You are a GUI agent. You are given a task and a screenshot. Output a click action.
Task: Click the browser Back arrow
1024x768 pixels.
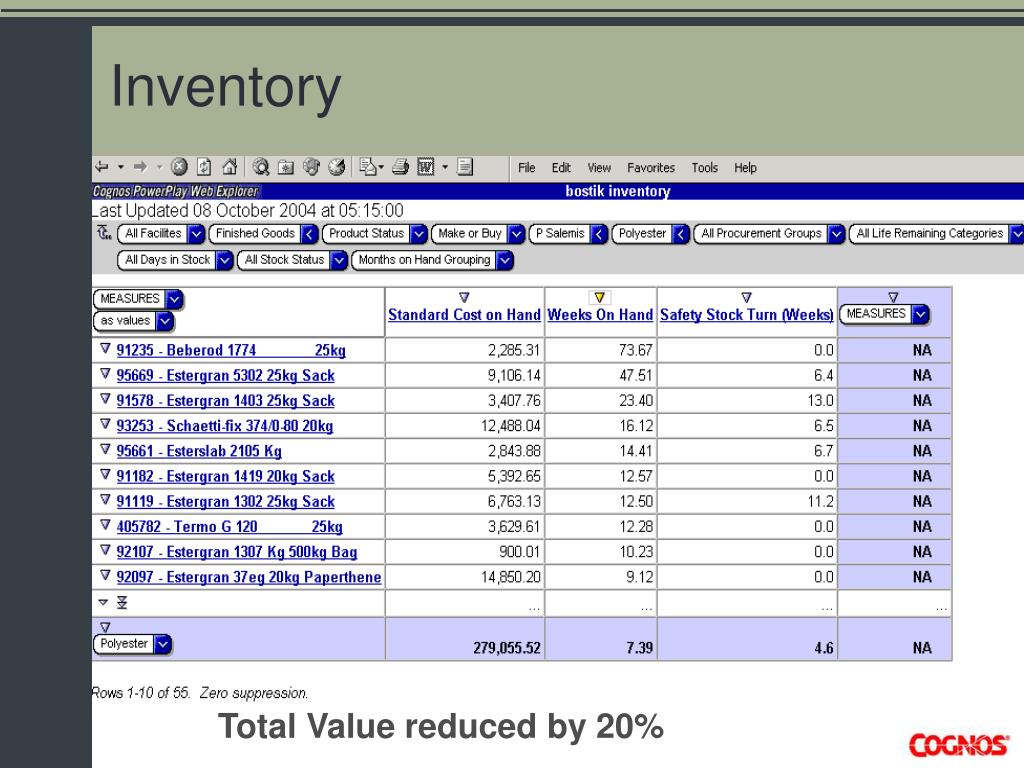coord(102,167)
